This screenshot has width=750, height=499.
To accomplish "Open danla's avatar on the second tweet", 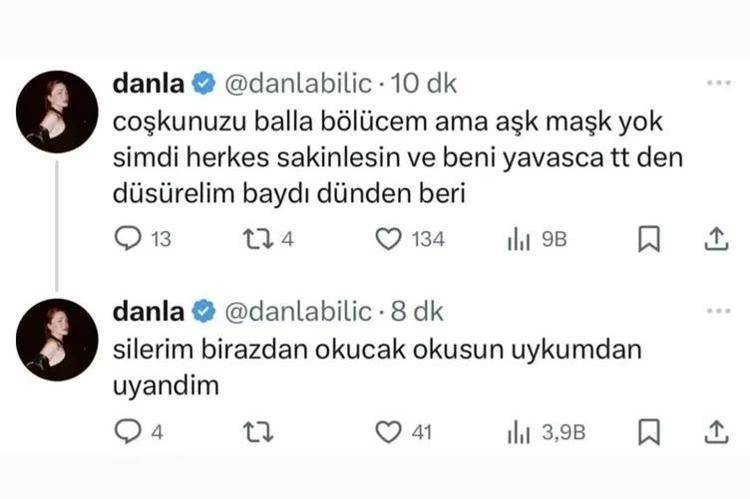I will click(x=57, y=340).
